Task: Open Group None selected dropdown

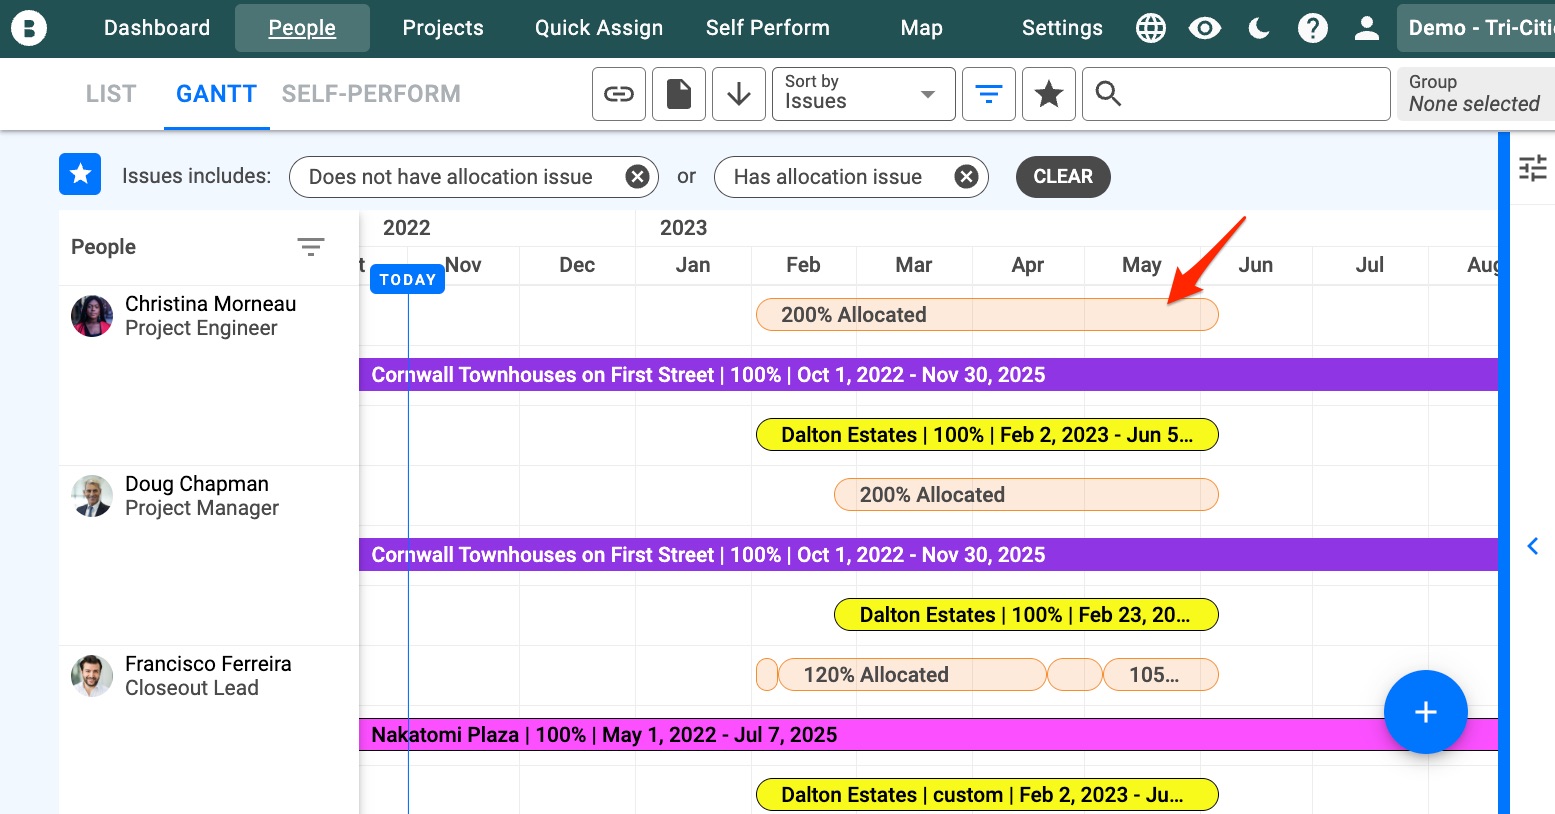Action: pos(1476,94)
